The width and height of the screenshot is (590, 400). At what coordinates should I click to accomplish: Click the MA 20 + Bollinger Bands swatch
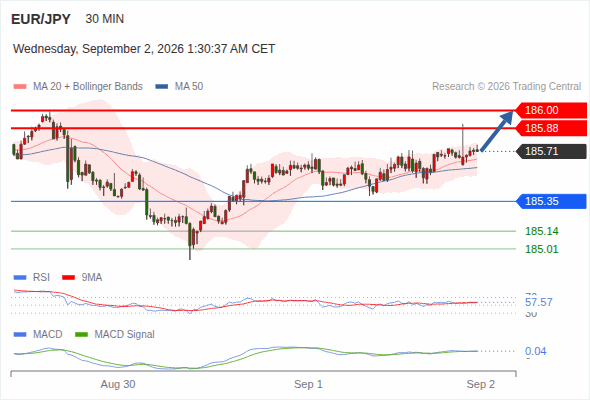pos(20,87)
